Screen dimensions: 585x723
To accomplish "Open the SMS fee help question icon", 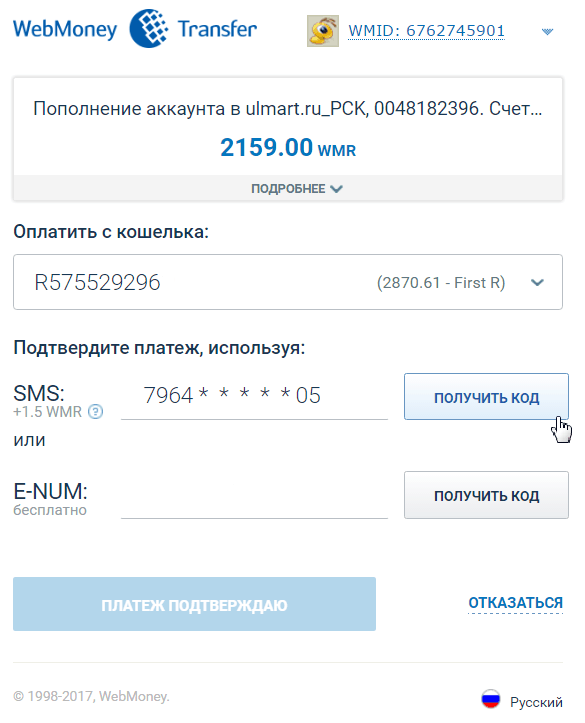I will (x=95, y=411).
